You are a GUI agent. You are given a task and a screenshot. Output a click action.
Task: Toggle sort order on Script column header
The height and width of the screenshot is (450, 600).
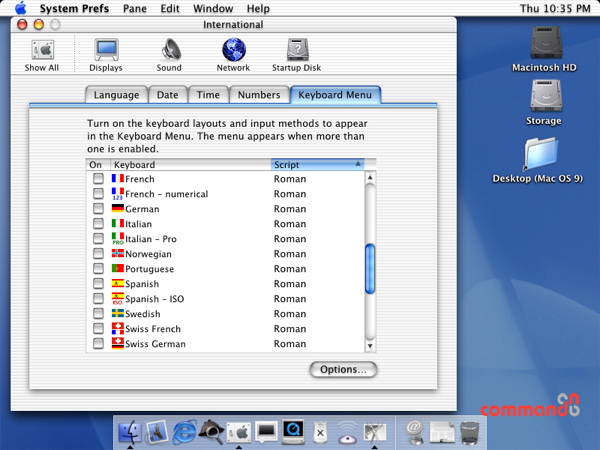pyautogui.click(x=318, y=165)
